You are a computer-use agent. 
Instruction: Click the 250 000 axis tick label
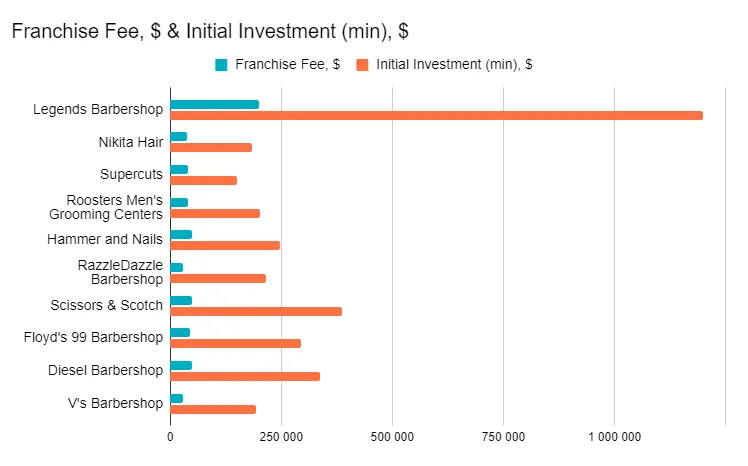pos(281,437)
